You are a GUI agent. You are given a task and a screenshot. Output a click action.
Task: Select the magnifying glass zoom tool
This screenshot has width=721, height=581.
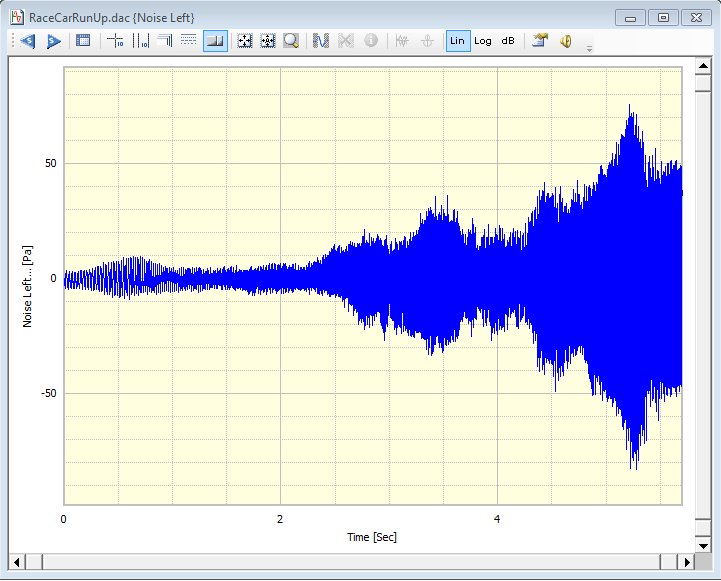pyautogui.click(x=291, y=41)
